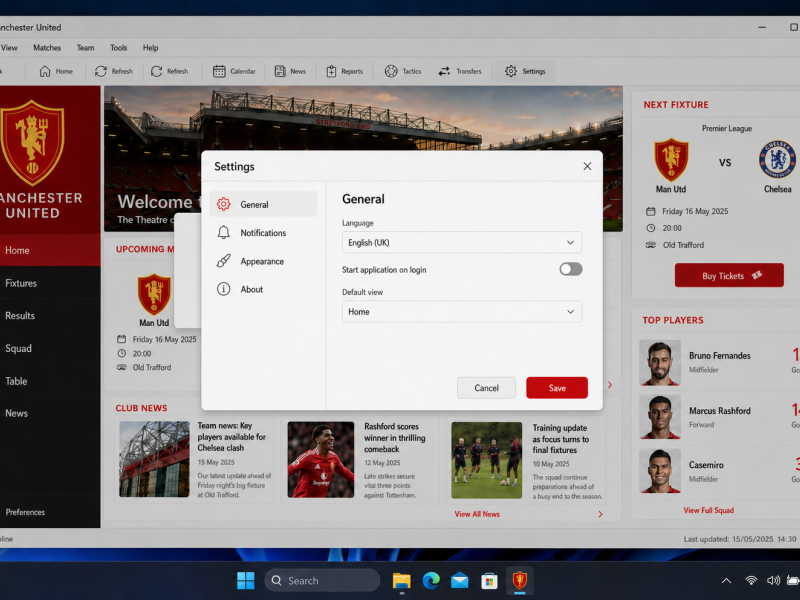
Task: Open the Transfers toolbar icon
Action: [444, 71]
